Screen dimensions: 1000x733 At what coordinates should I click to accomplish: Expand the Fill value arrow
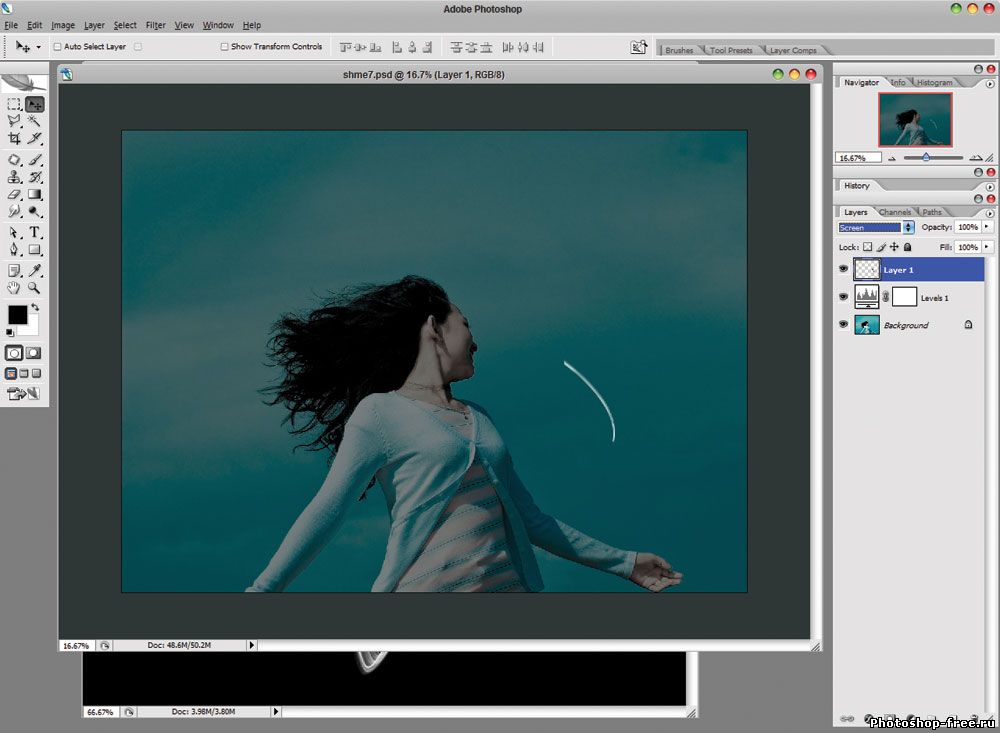click(987, 247)
